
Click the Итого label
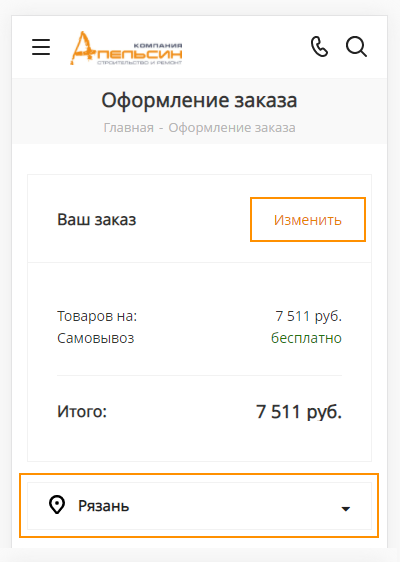82,411
